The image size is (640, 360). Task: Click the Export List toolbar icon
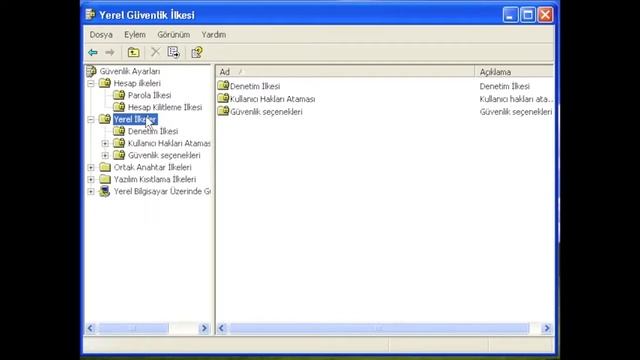[x=173, y=52]
